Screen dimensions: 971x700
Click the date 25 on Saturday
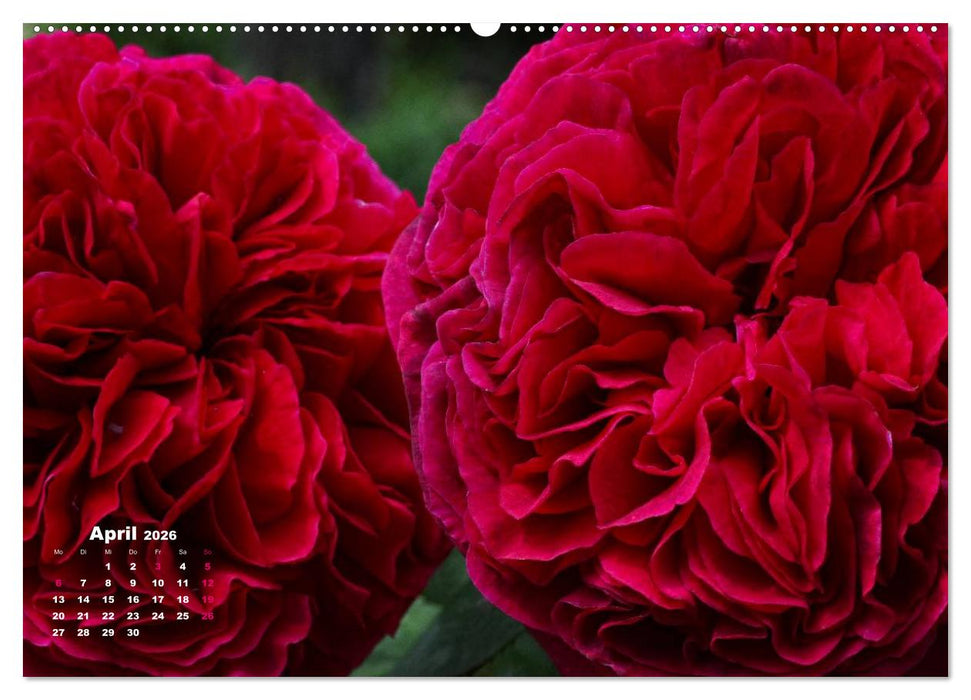click(x=182, y=616)
